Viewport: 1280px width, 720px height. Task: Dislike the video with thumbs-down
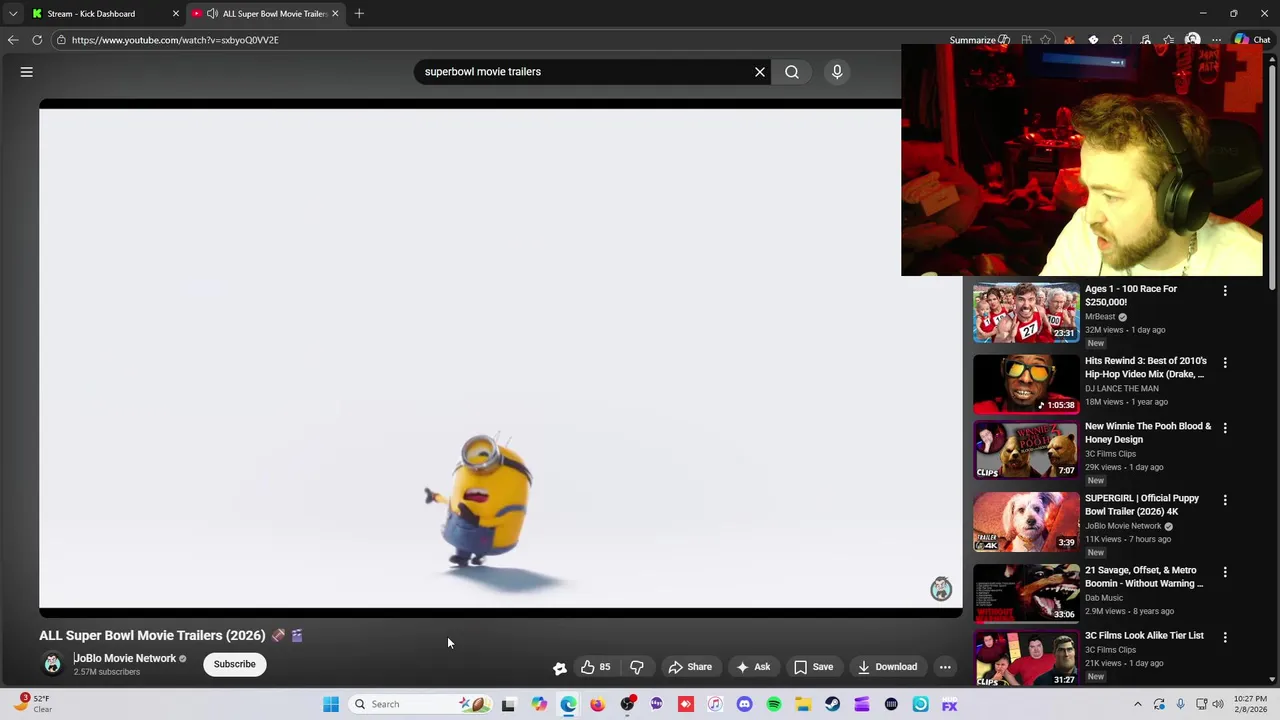pyautogui.click(x=637, y=667)
